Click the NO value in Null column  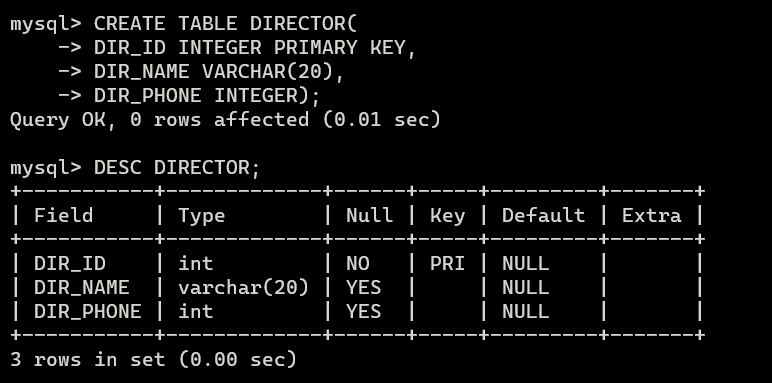pos(358,264)
